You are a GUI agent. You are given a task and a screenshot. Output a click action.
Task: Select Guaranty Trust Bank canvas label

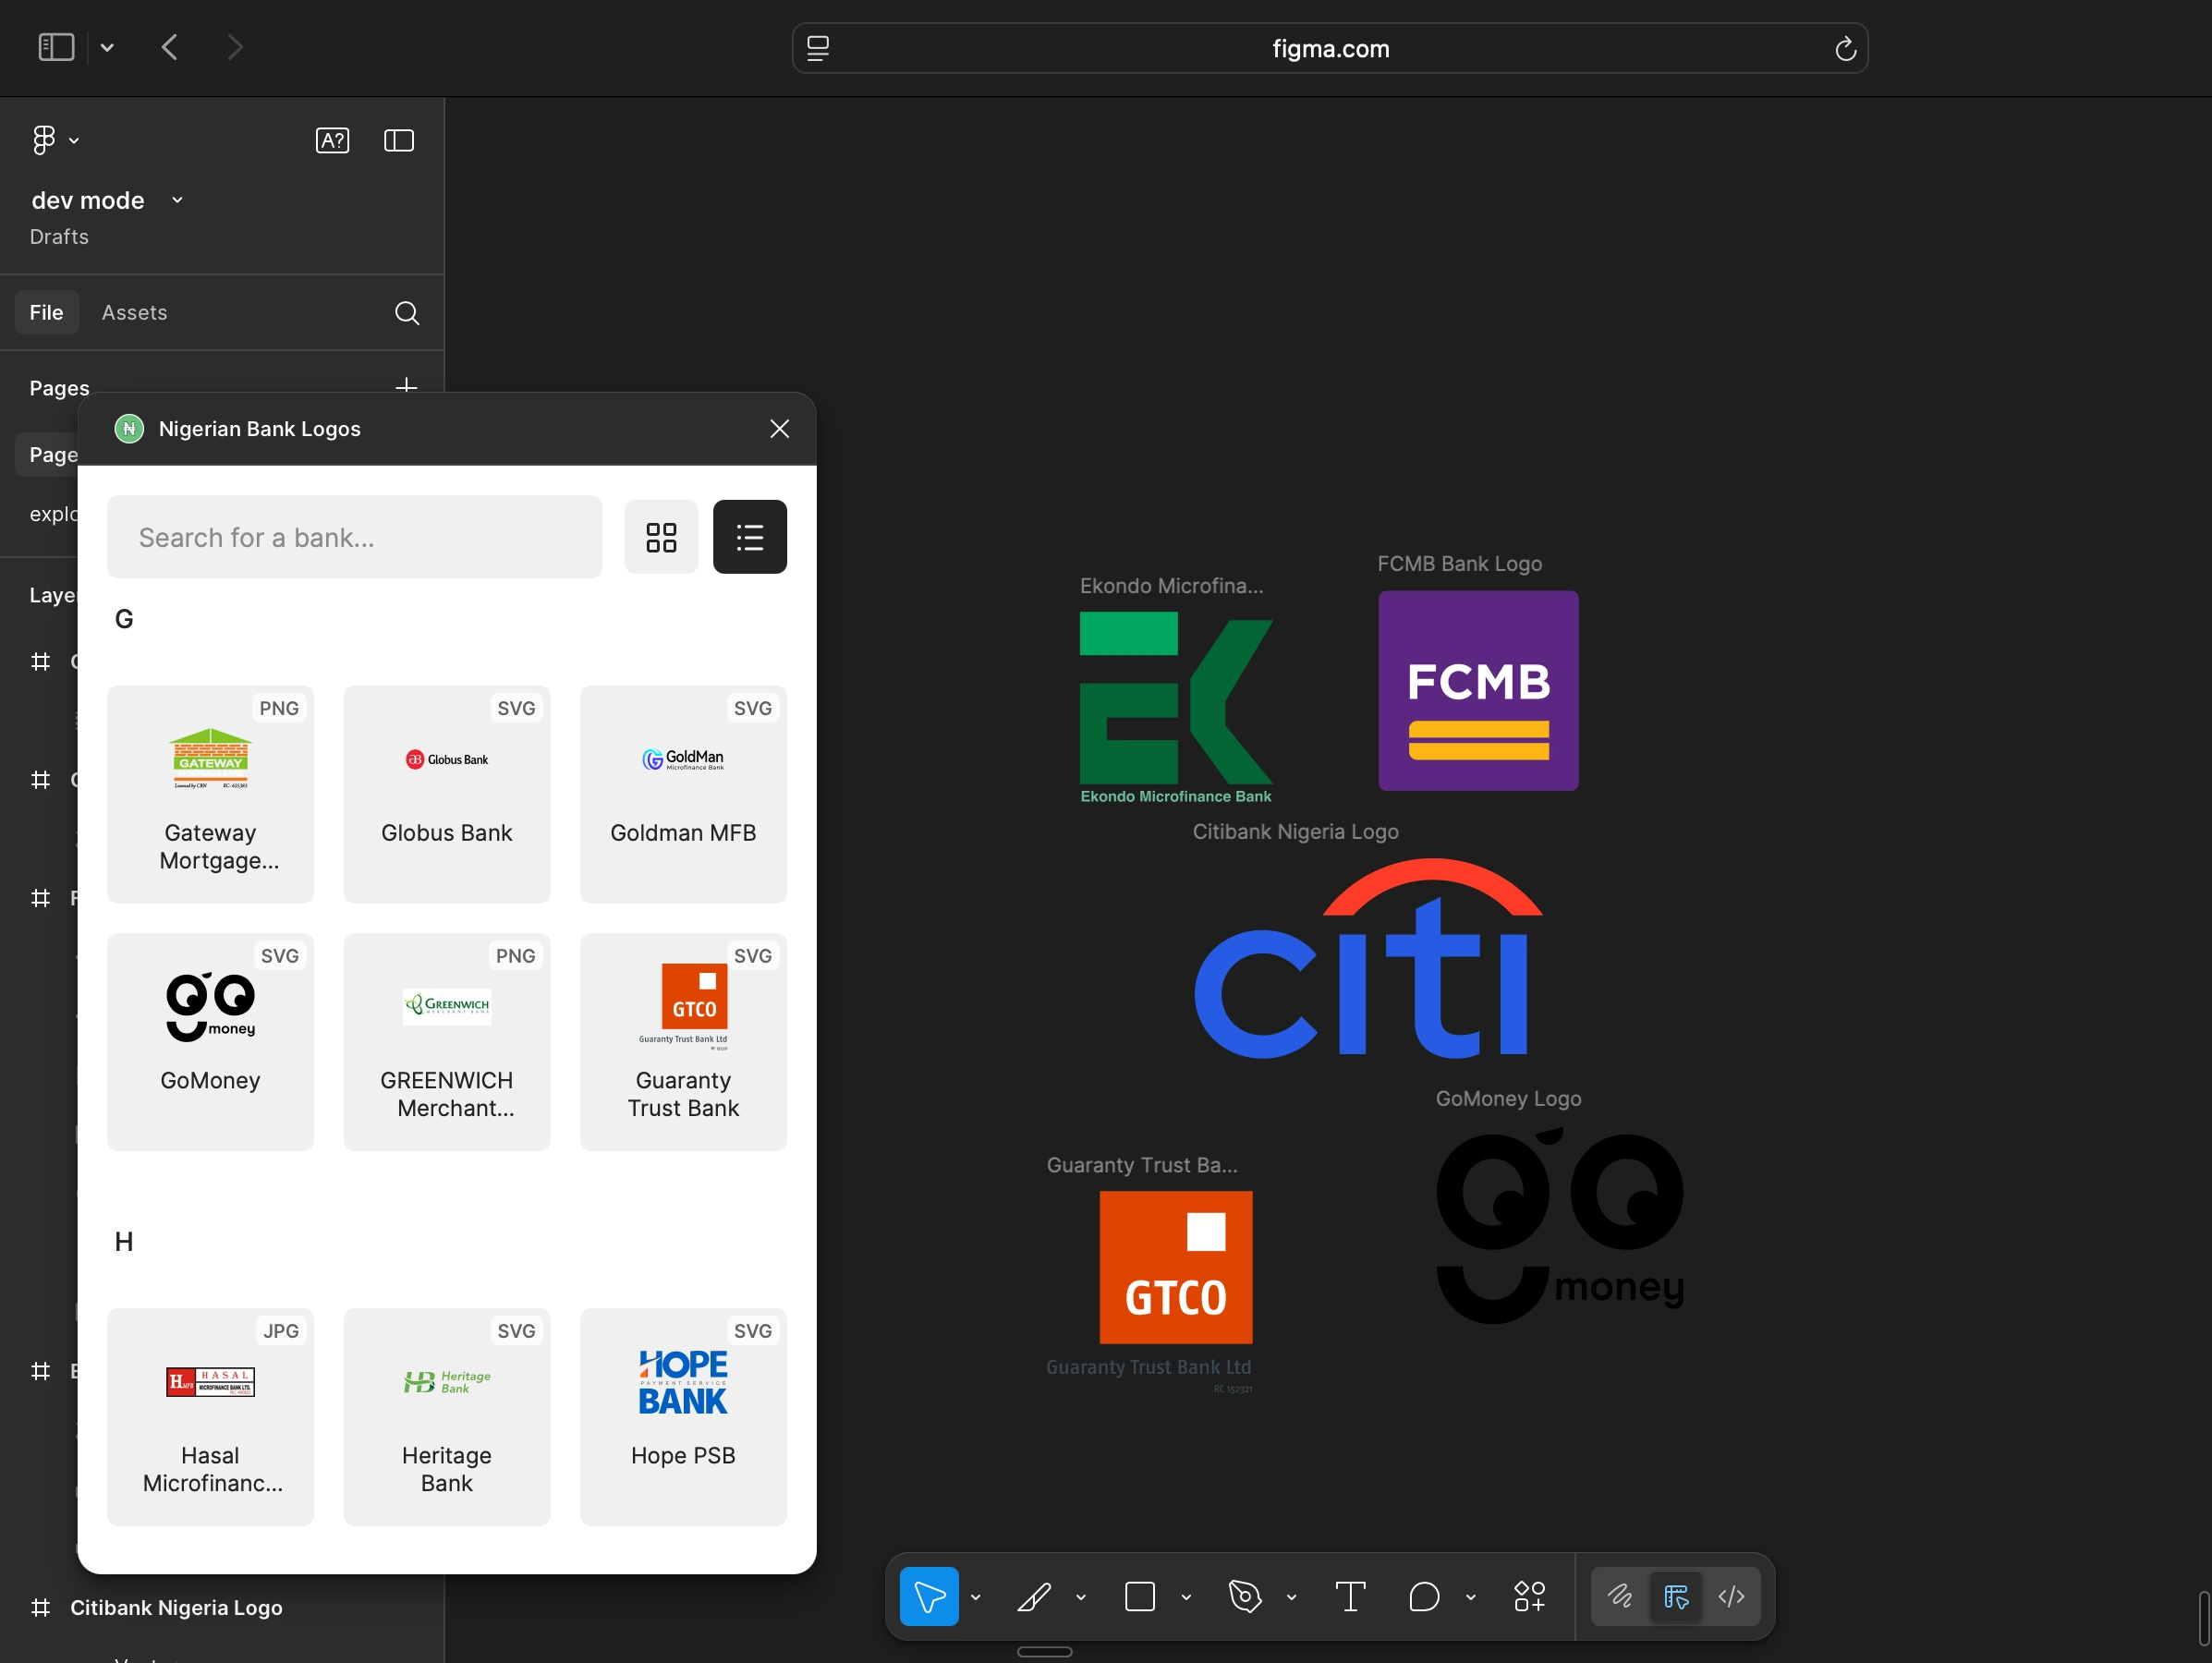pyautogui.click(x=1142, y=1166)
